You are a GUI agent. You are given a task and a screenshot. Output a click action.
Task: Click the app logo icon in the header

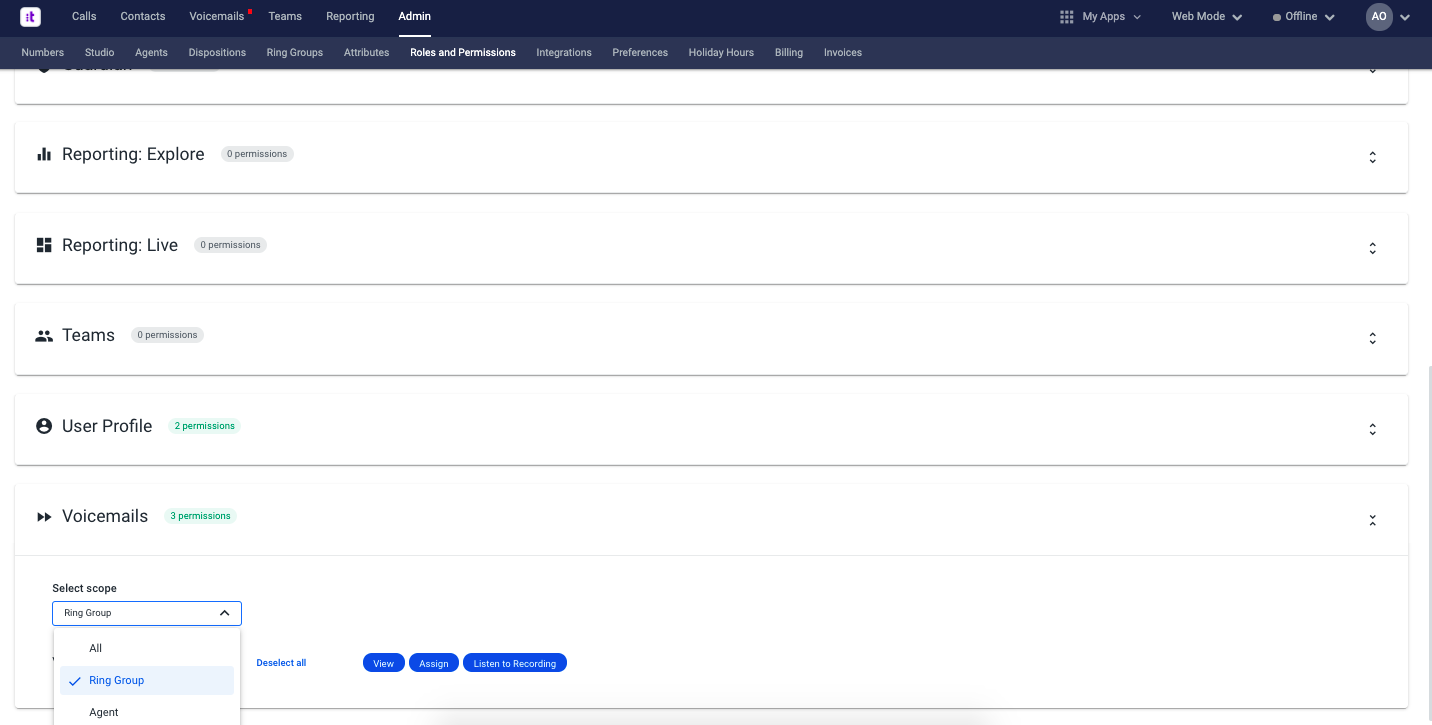[31, 17]
